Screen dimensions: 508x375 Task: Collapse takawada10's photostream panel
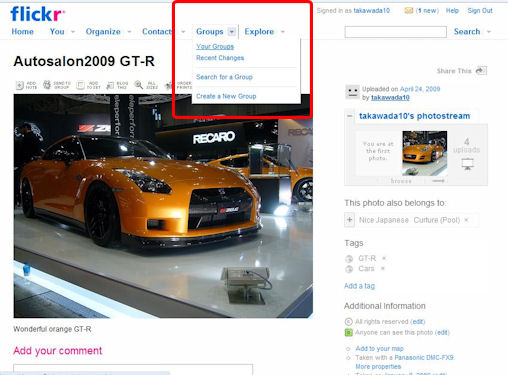(350, 116)
